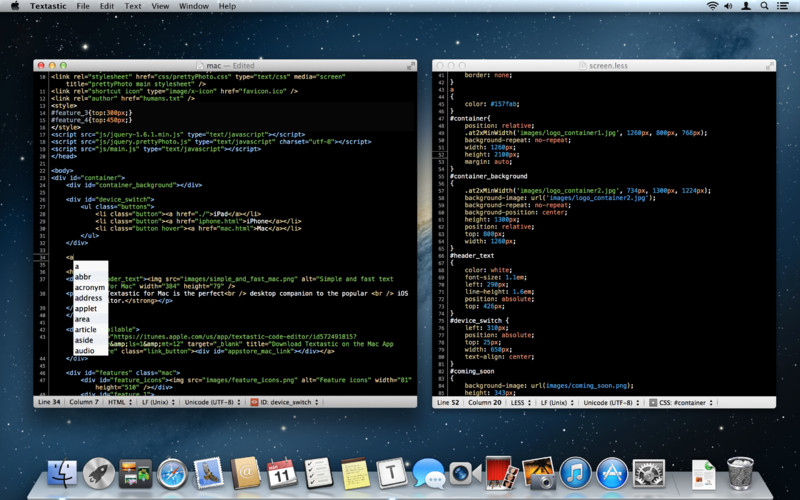Open HTML syntax dropdown in mac window
Viewport: 800px width, 500px height.
pos(120,402)
